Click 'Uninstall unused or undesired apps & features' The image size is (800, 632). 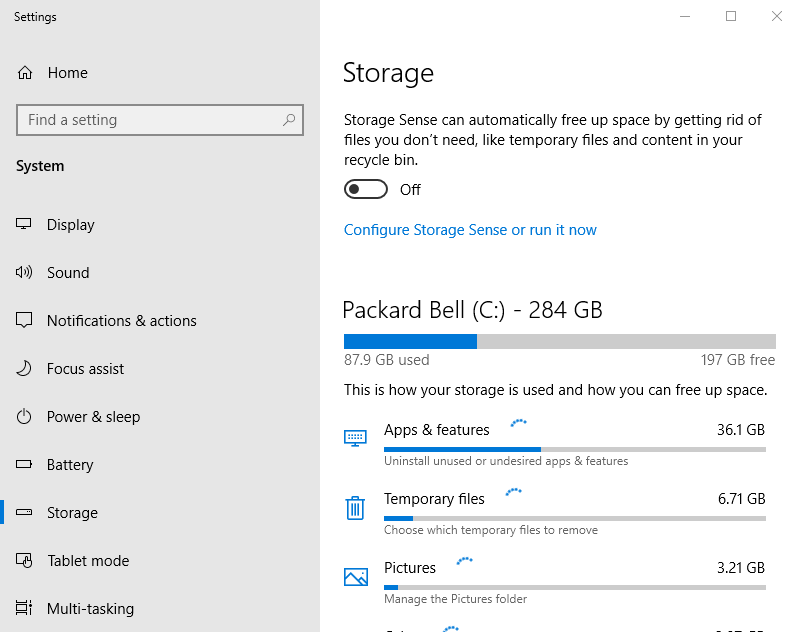pyautogui.click(x=506, y=461)
